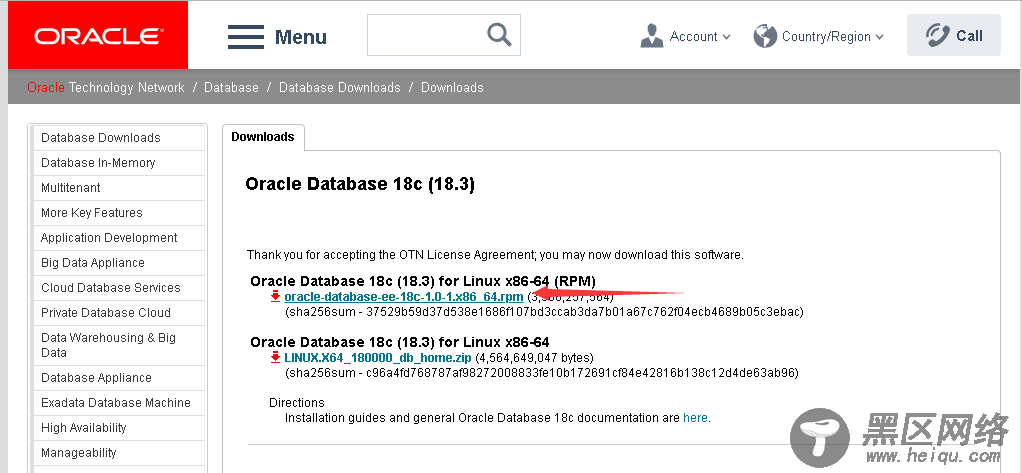Image resolution: width=1022 pixels, height=473 pixels.
Task: Click the '4,564,649,047 bytes' size text
Action: click(534, 358)
